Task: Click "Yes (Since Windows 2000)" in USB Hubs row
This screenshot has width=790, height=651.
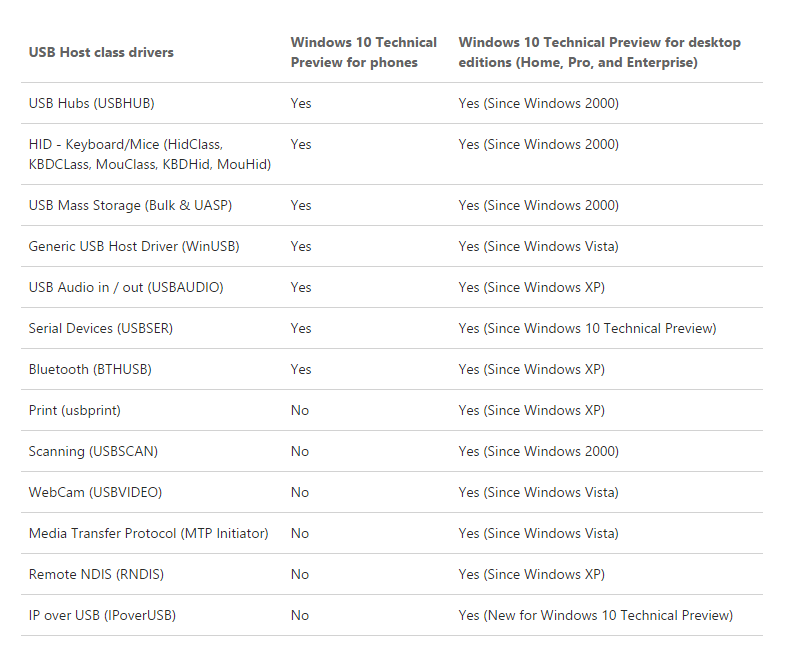Action: pos(539,103)
